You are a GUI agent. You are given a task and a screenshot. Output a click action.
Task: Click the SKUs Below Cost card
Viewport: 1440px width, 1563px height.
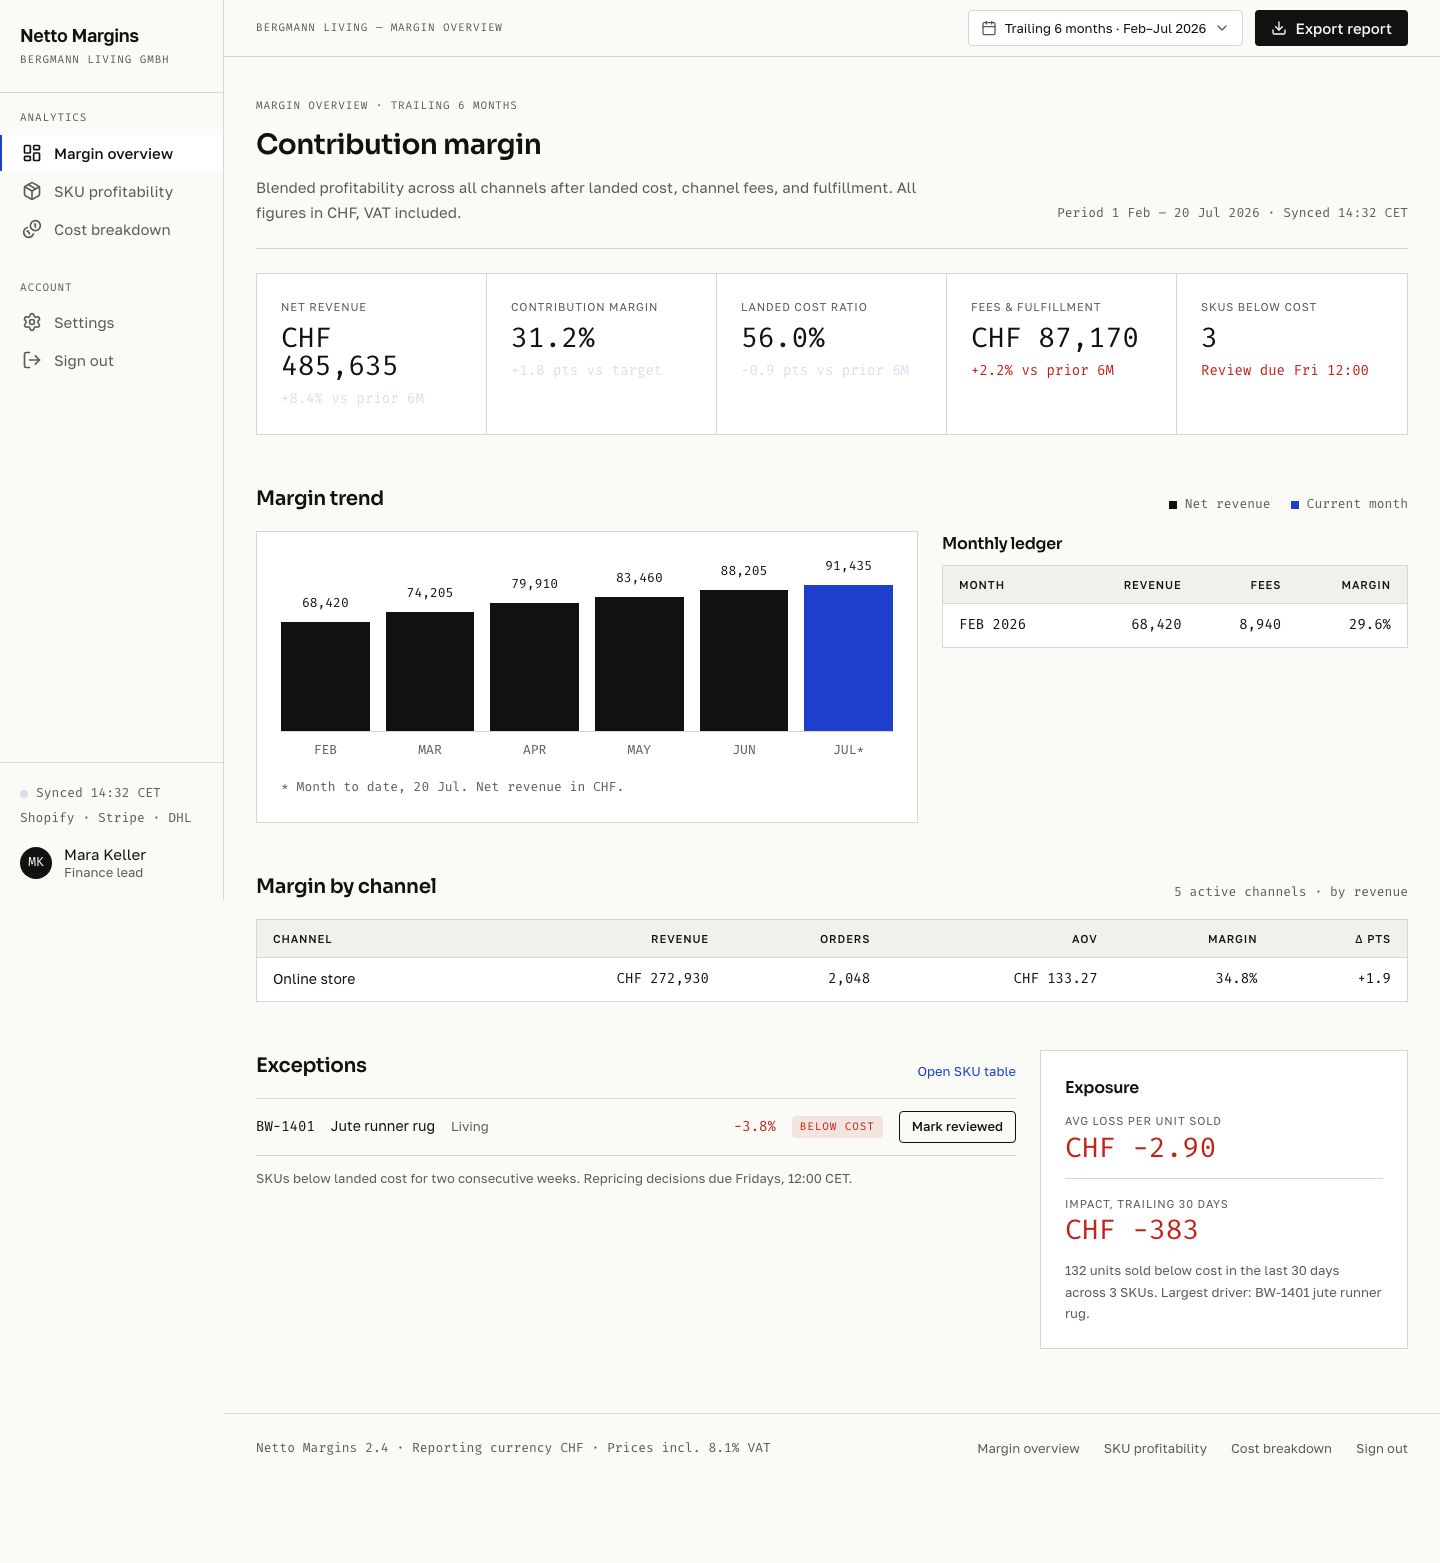pyautogui.click(x=1292, y=354)
